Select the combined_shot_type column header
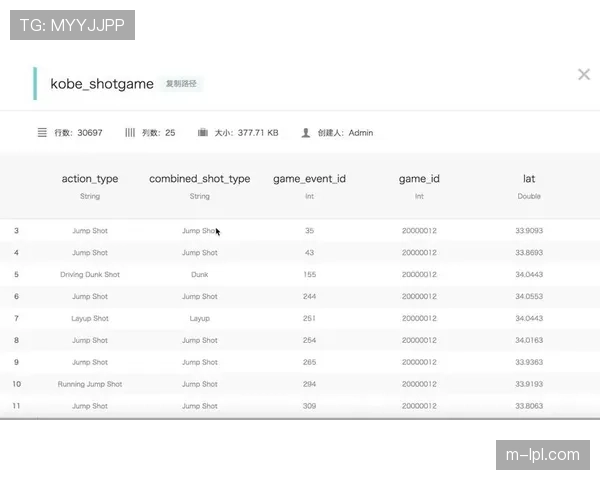Viewport: 600px width, 480px height. (x=200, y=179)
